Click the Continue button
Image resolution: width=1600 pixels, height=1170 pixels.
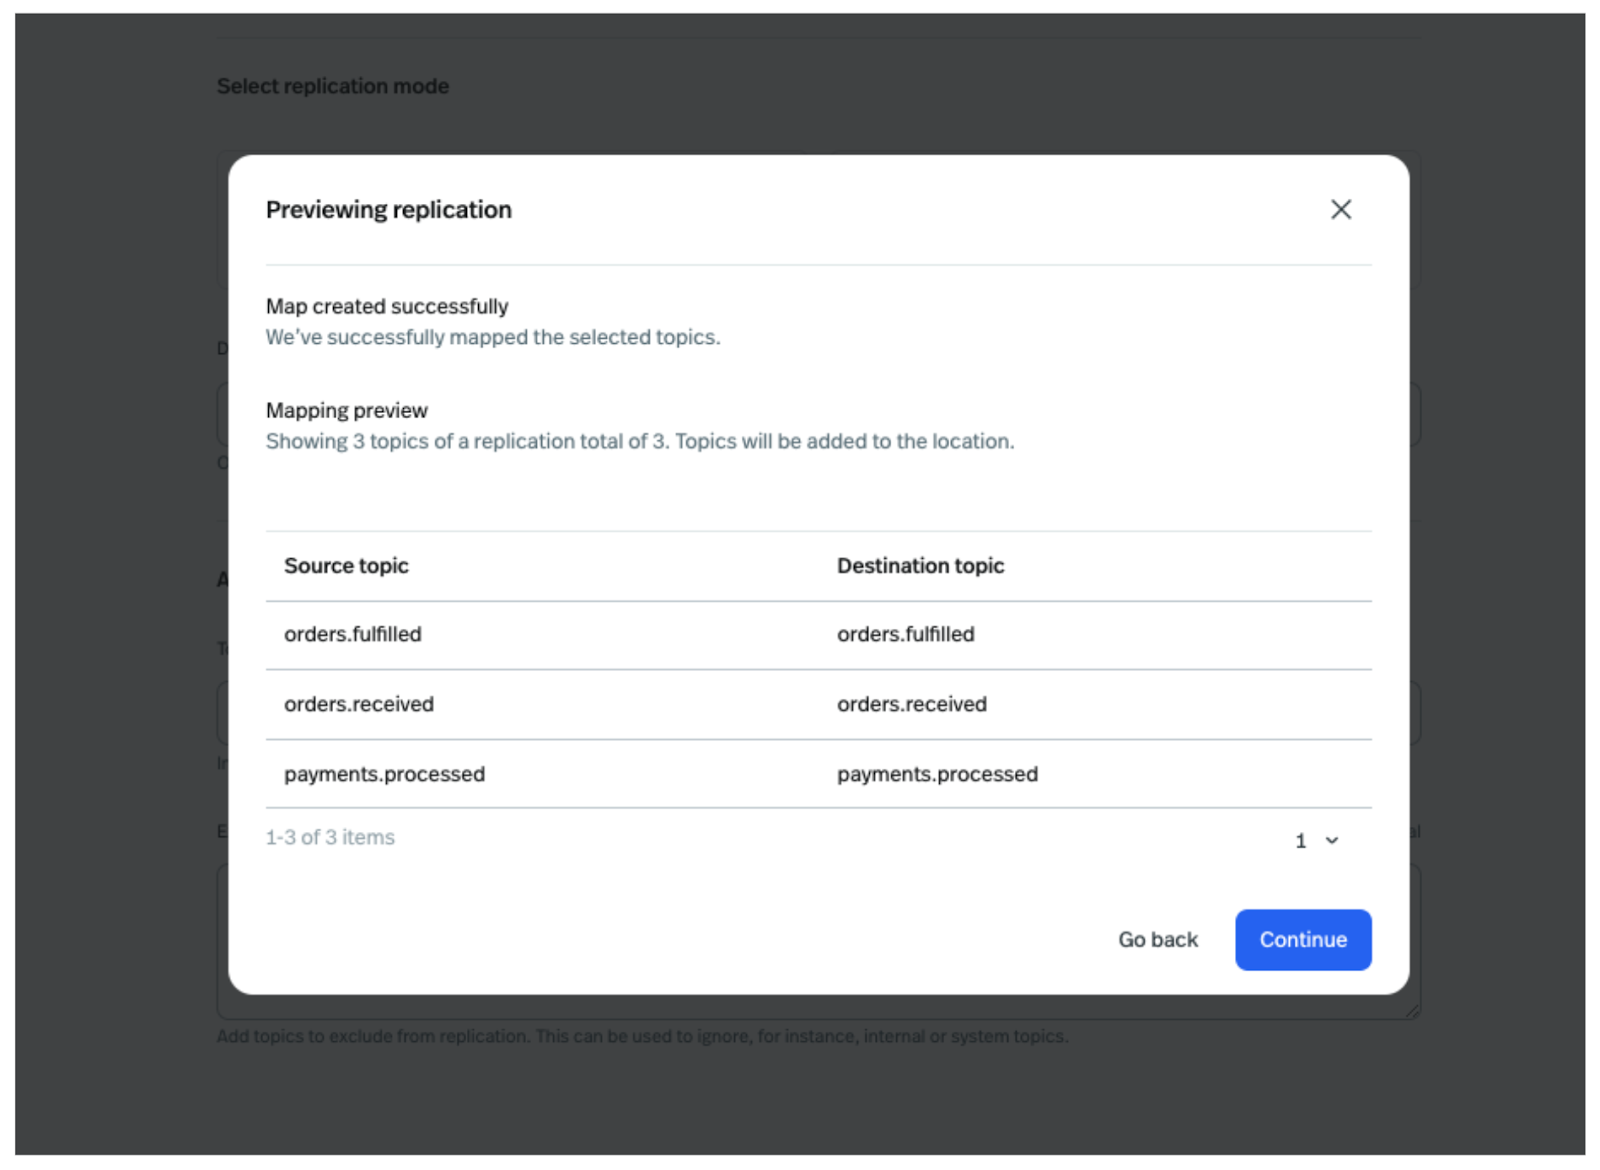pyautogui.click(x=1302, y=939)
